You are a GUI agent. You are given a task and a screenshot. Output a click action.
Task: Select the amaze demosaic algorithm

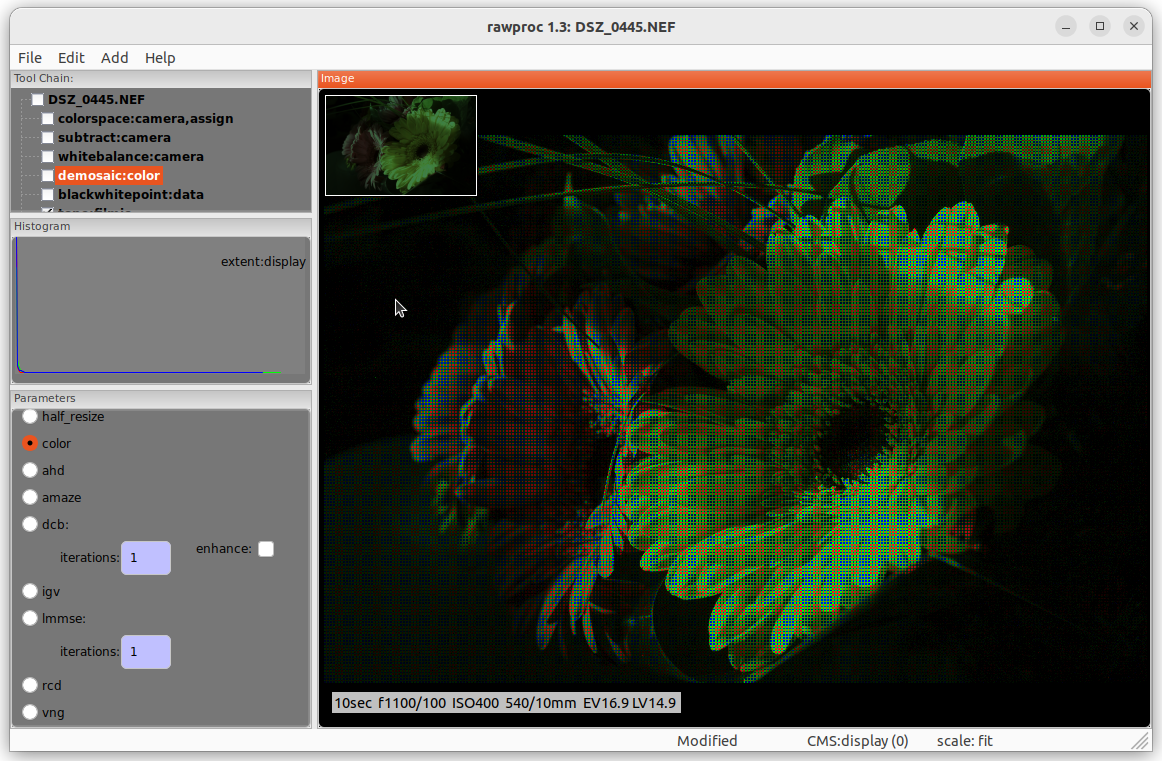(30, 497)
